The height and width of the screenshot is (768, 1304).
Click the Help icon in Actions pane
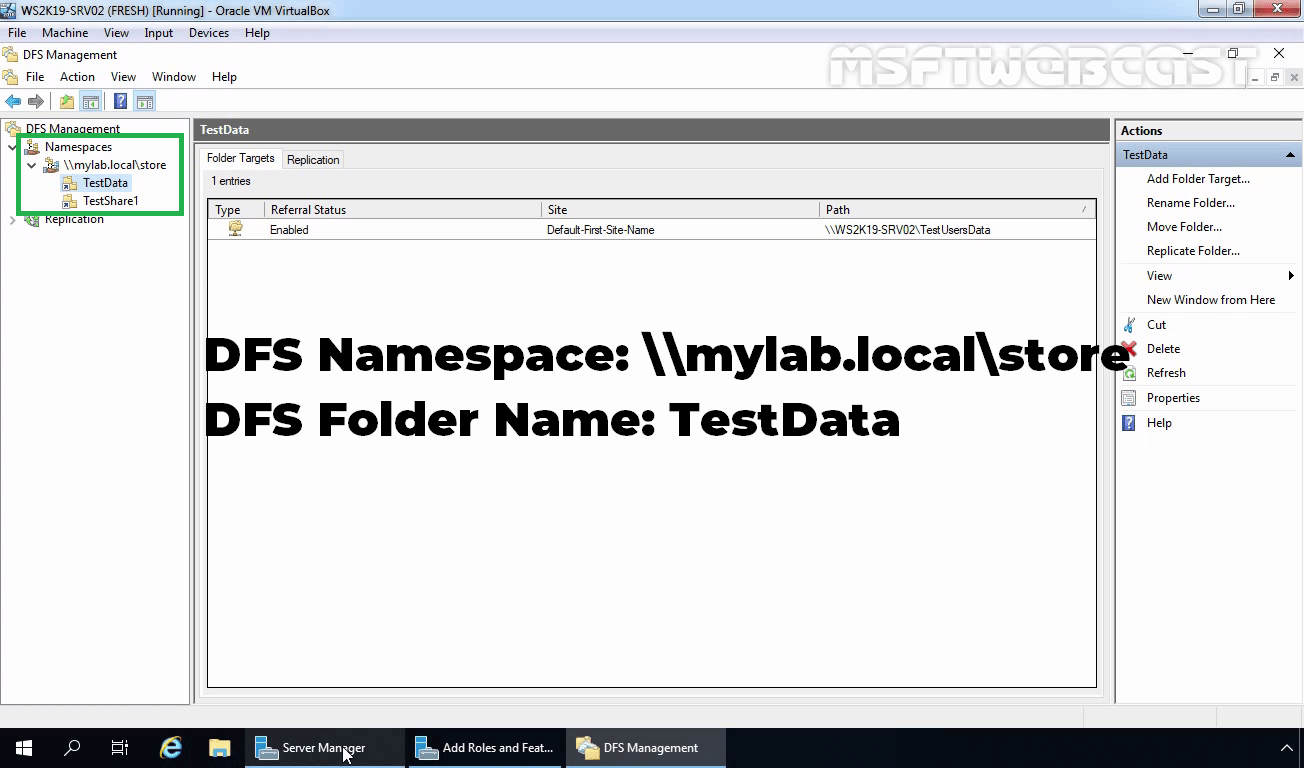coord(1129,423)
